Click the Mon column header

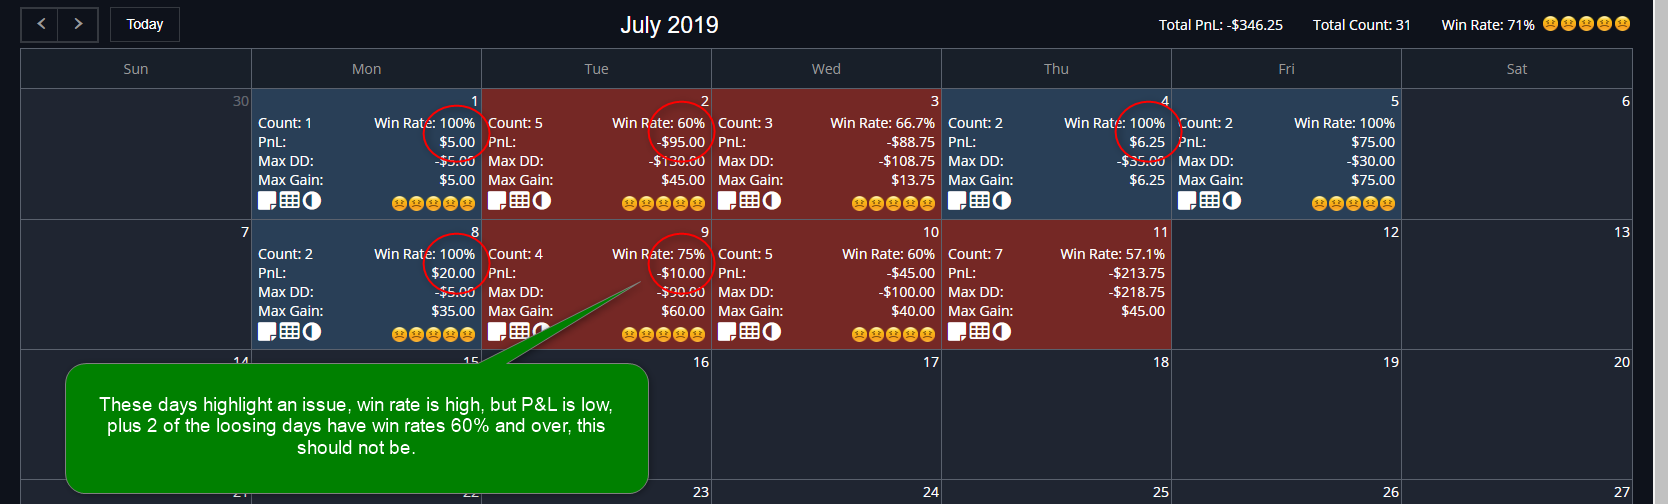[x=366, y=69]
